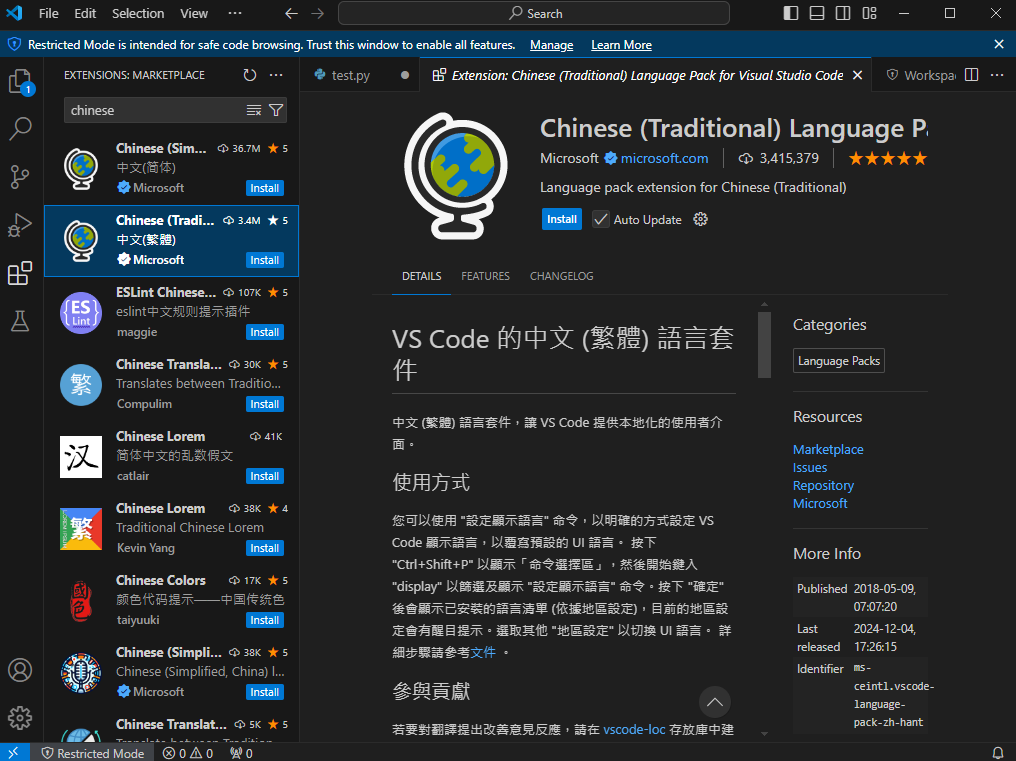The height and width of the screenshot is (761, 1016).
Task: Open extension settings gear next to Auto Update
Action: pyautogui.click(x=700, y=219)
